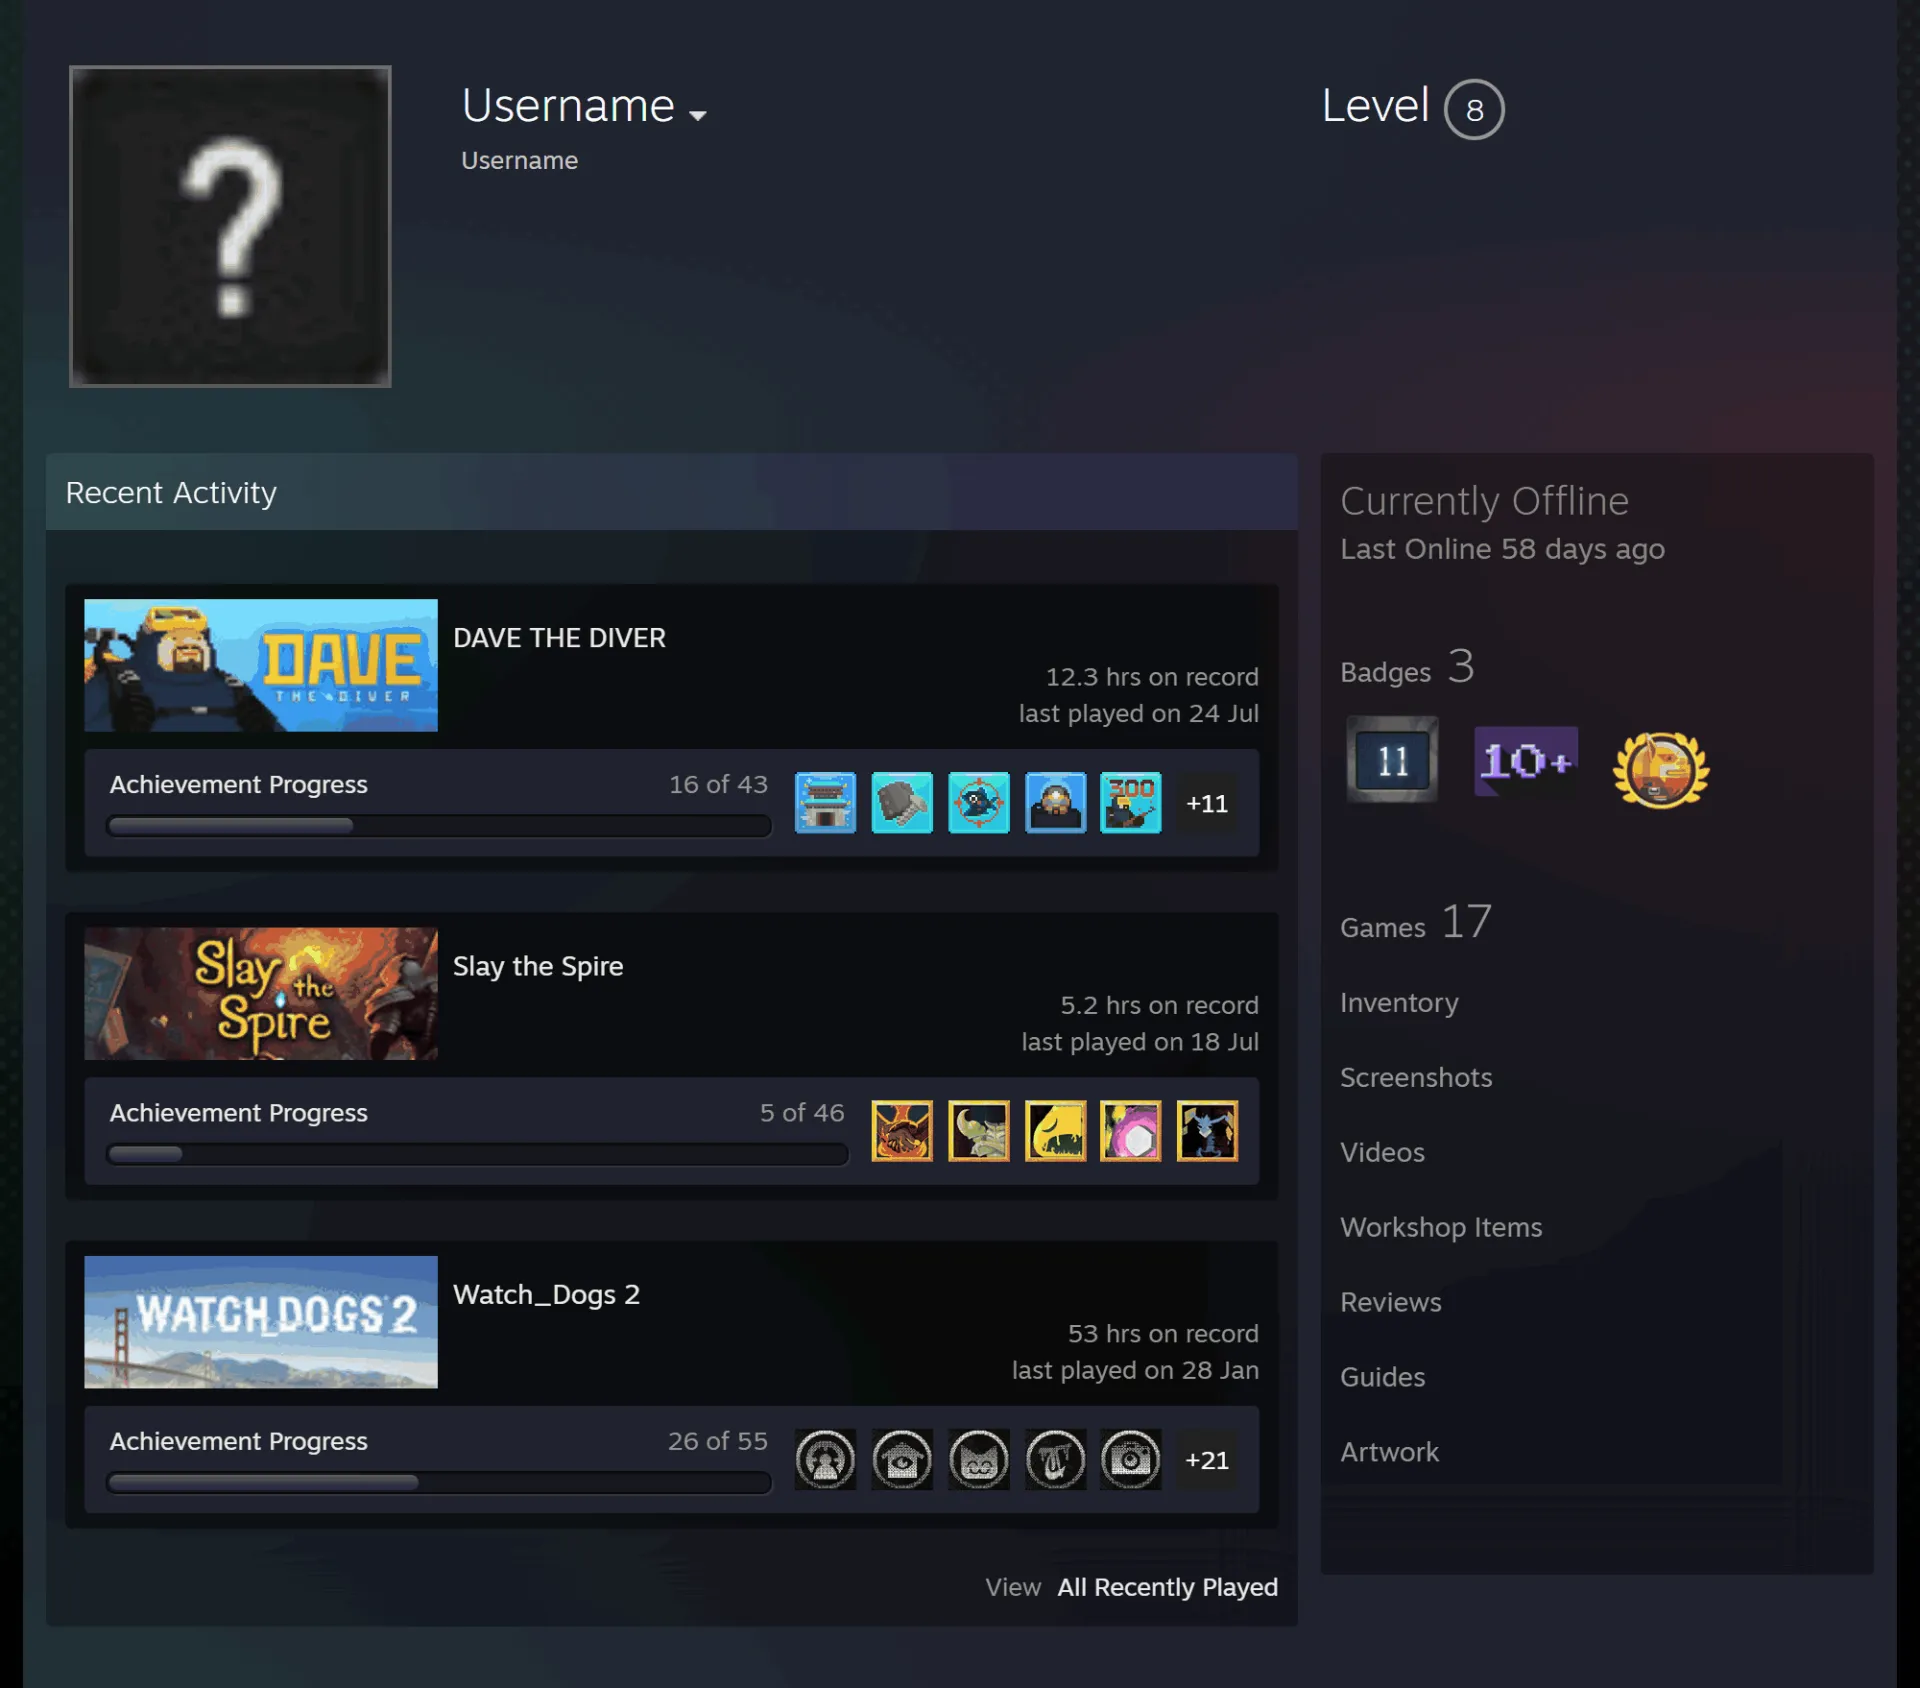Click the Slay the Spire title link
The image size is (1920, 1688).
pos(538,966)
